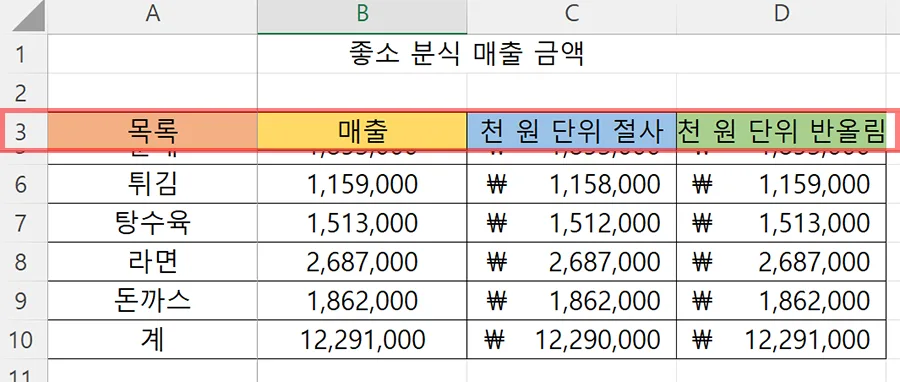Click 돈까스 절사 value in column C

(x=572, y=301)
